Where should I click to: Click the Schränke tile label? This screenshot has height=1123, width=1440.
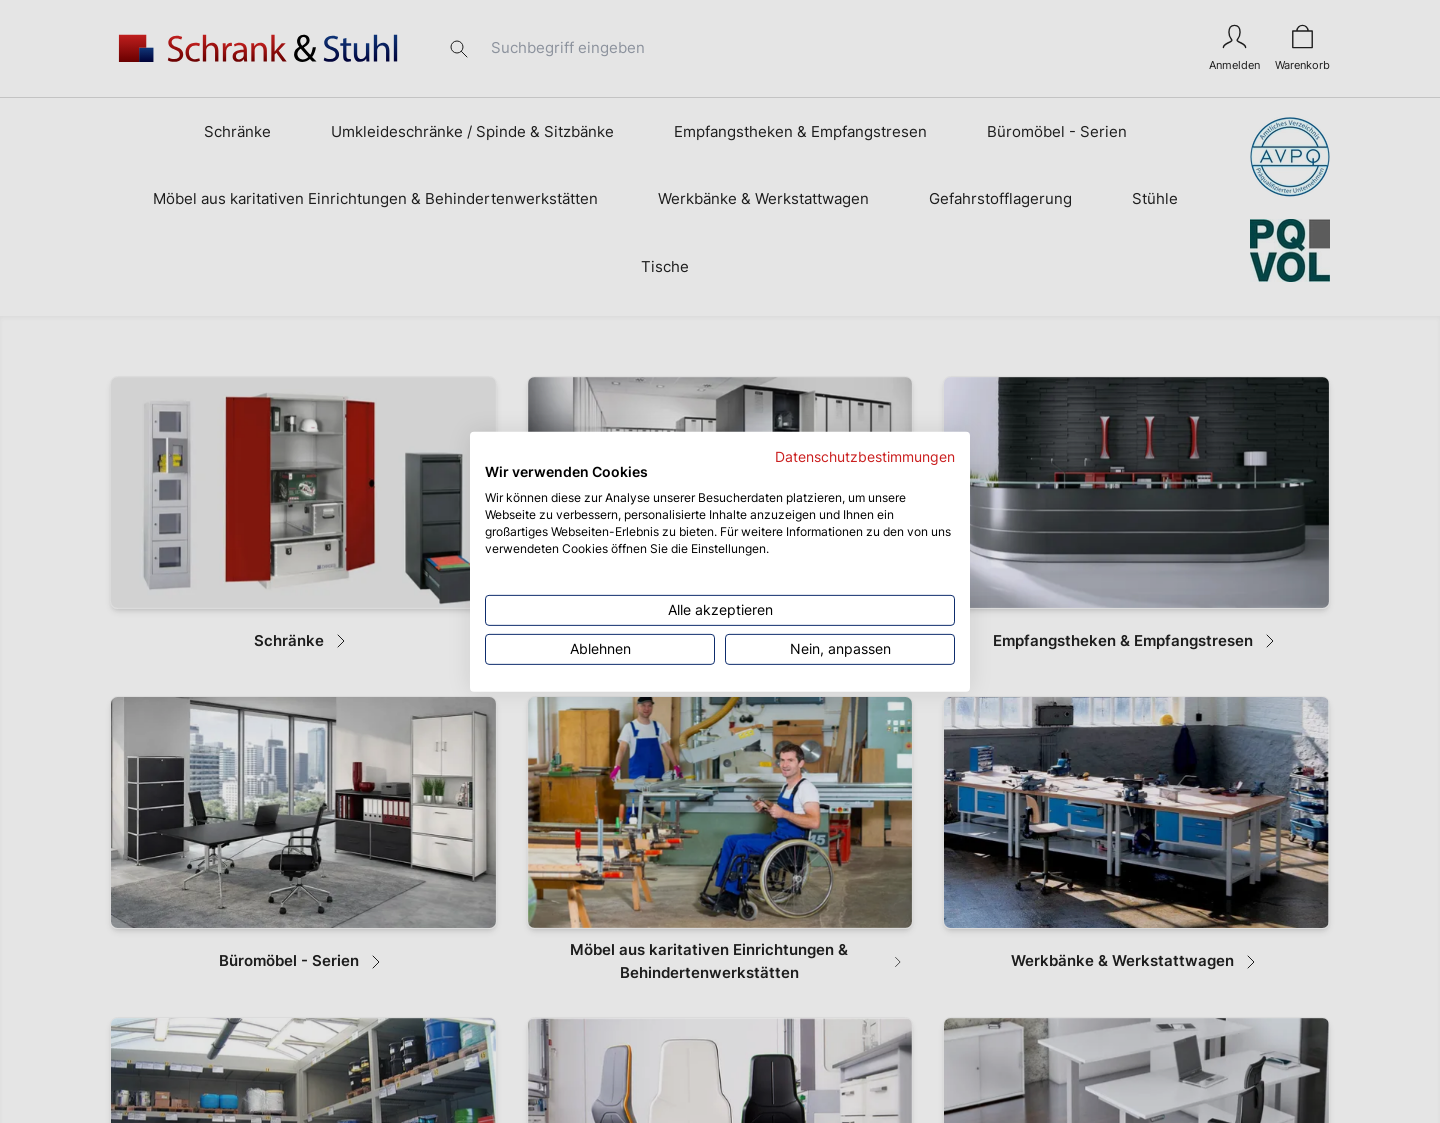click(289, 641)
